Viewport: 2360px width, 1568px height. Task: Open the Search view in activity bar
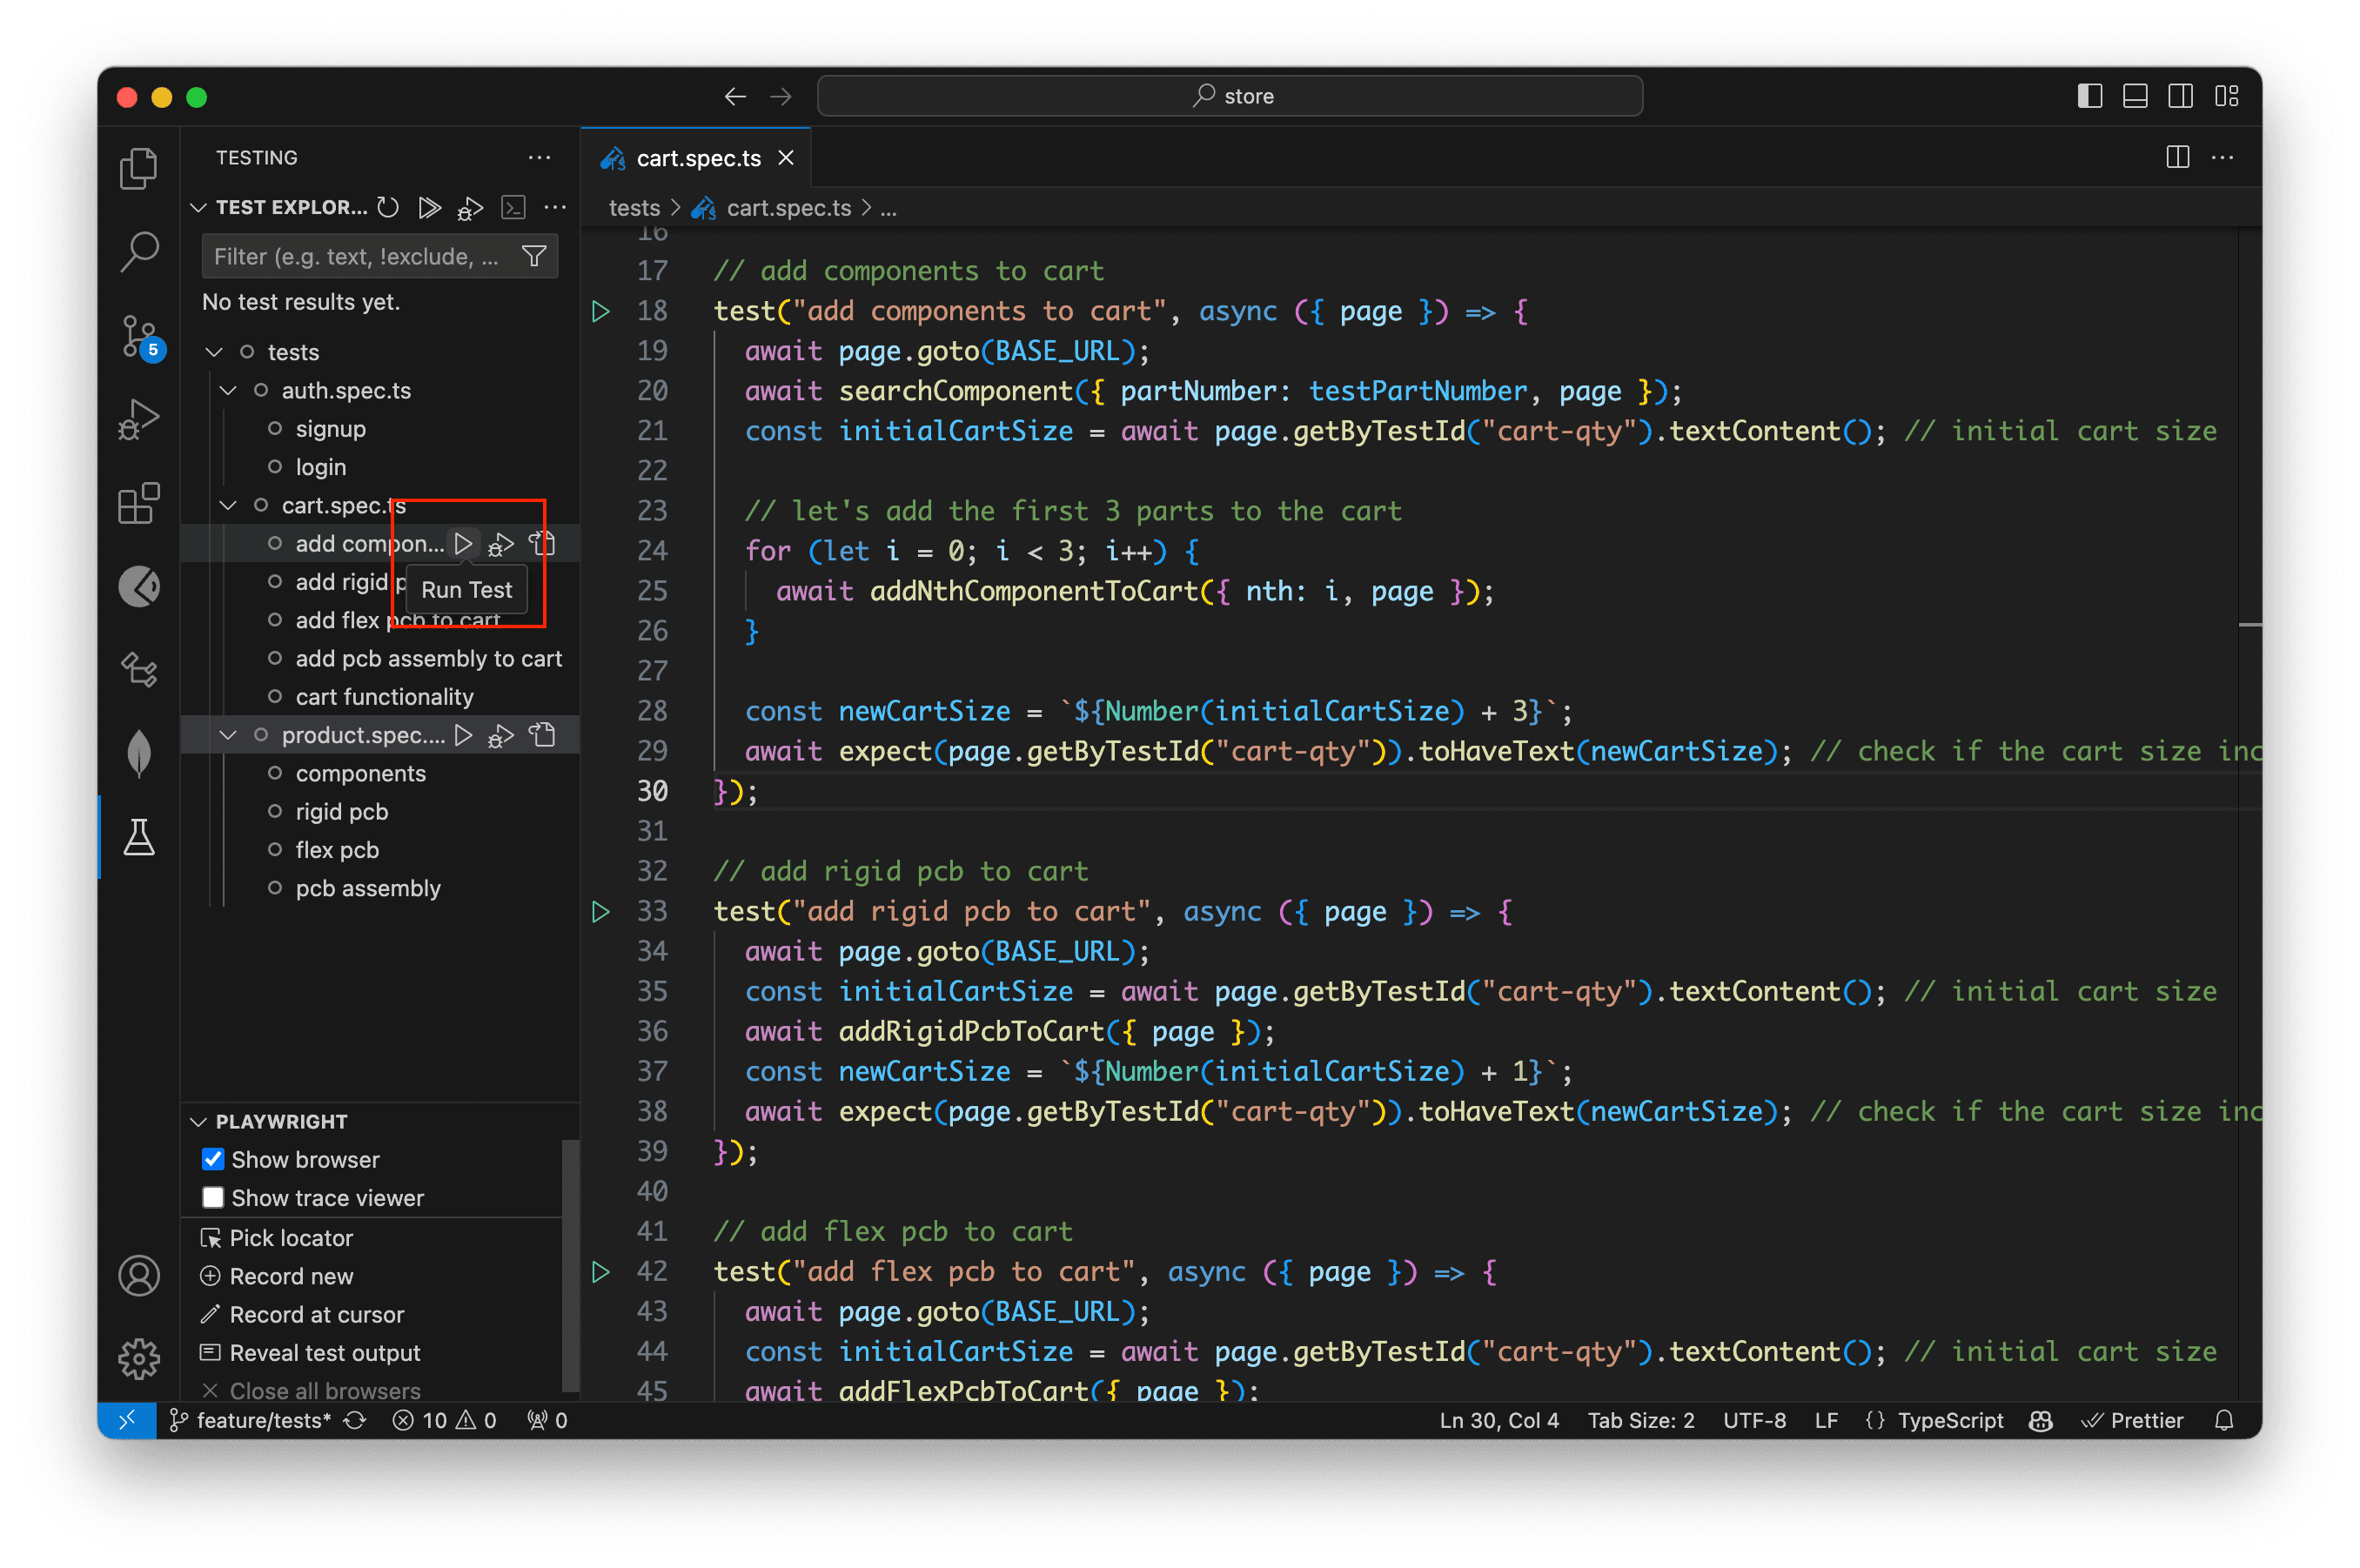(x=139, y=251)
